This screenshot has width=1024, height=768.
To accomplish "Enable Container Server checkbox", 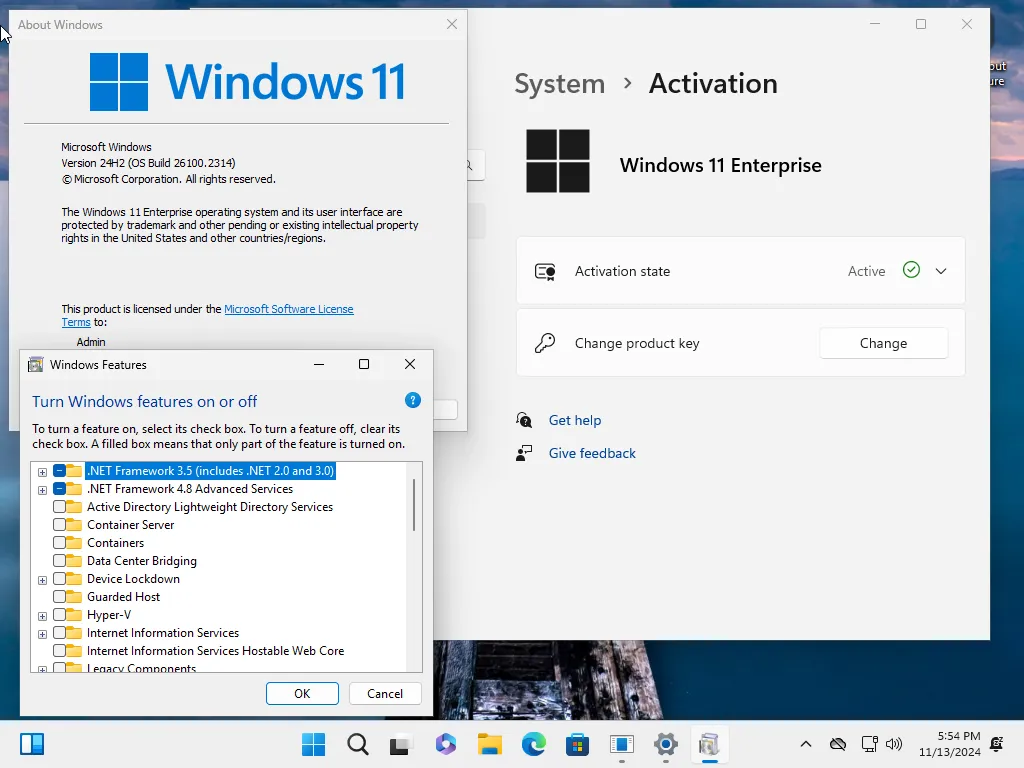I will coord(59,524).
